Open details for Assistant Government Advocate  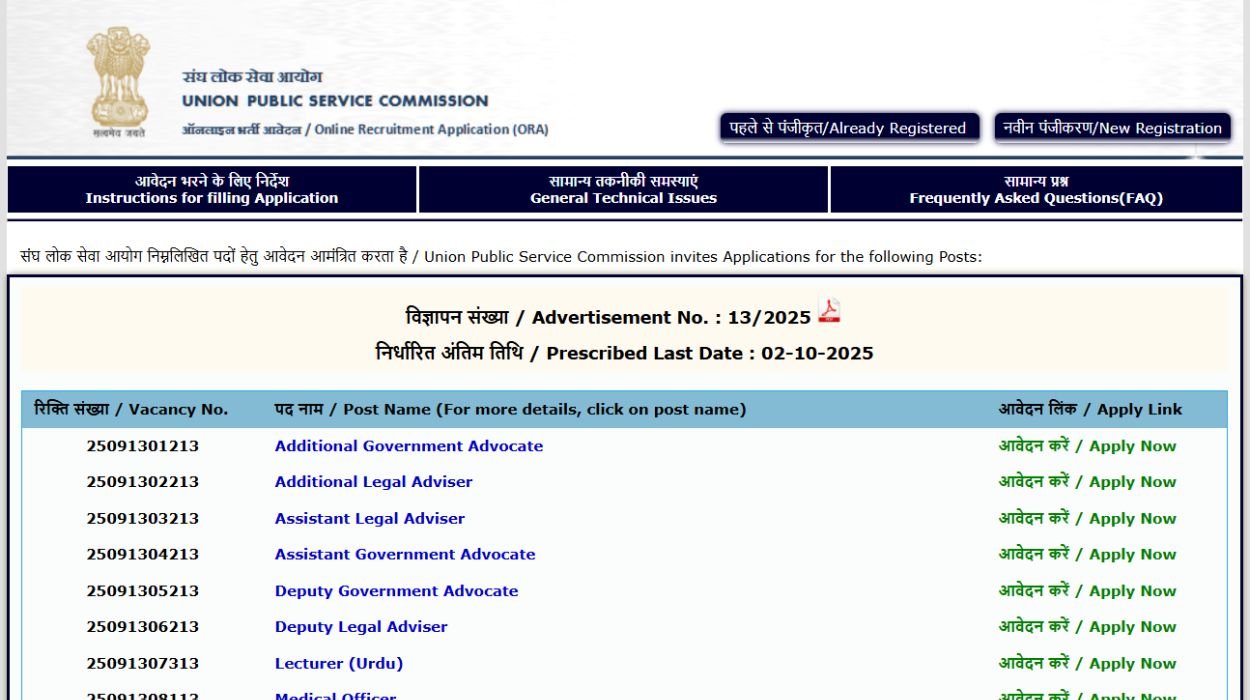[405, 554]
